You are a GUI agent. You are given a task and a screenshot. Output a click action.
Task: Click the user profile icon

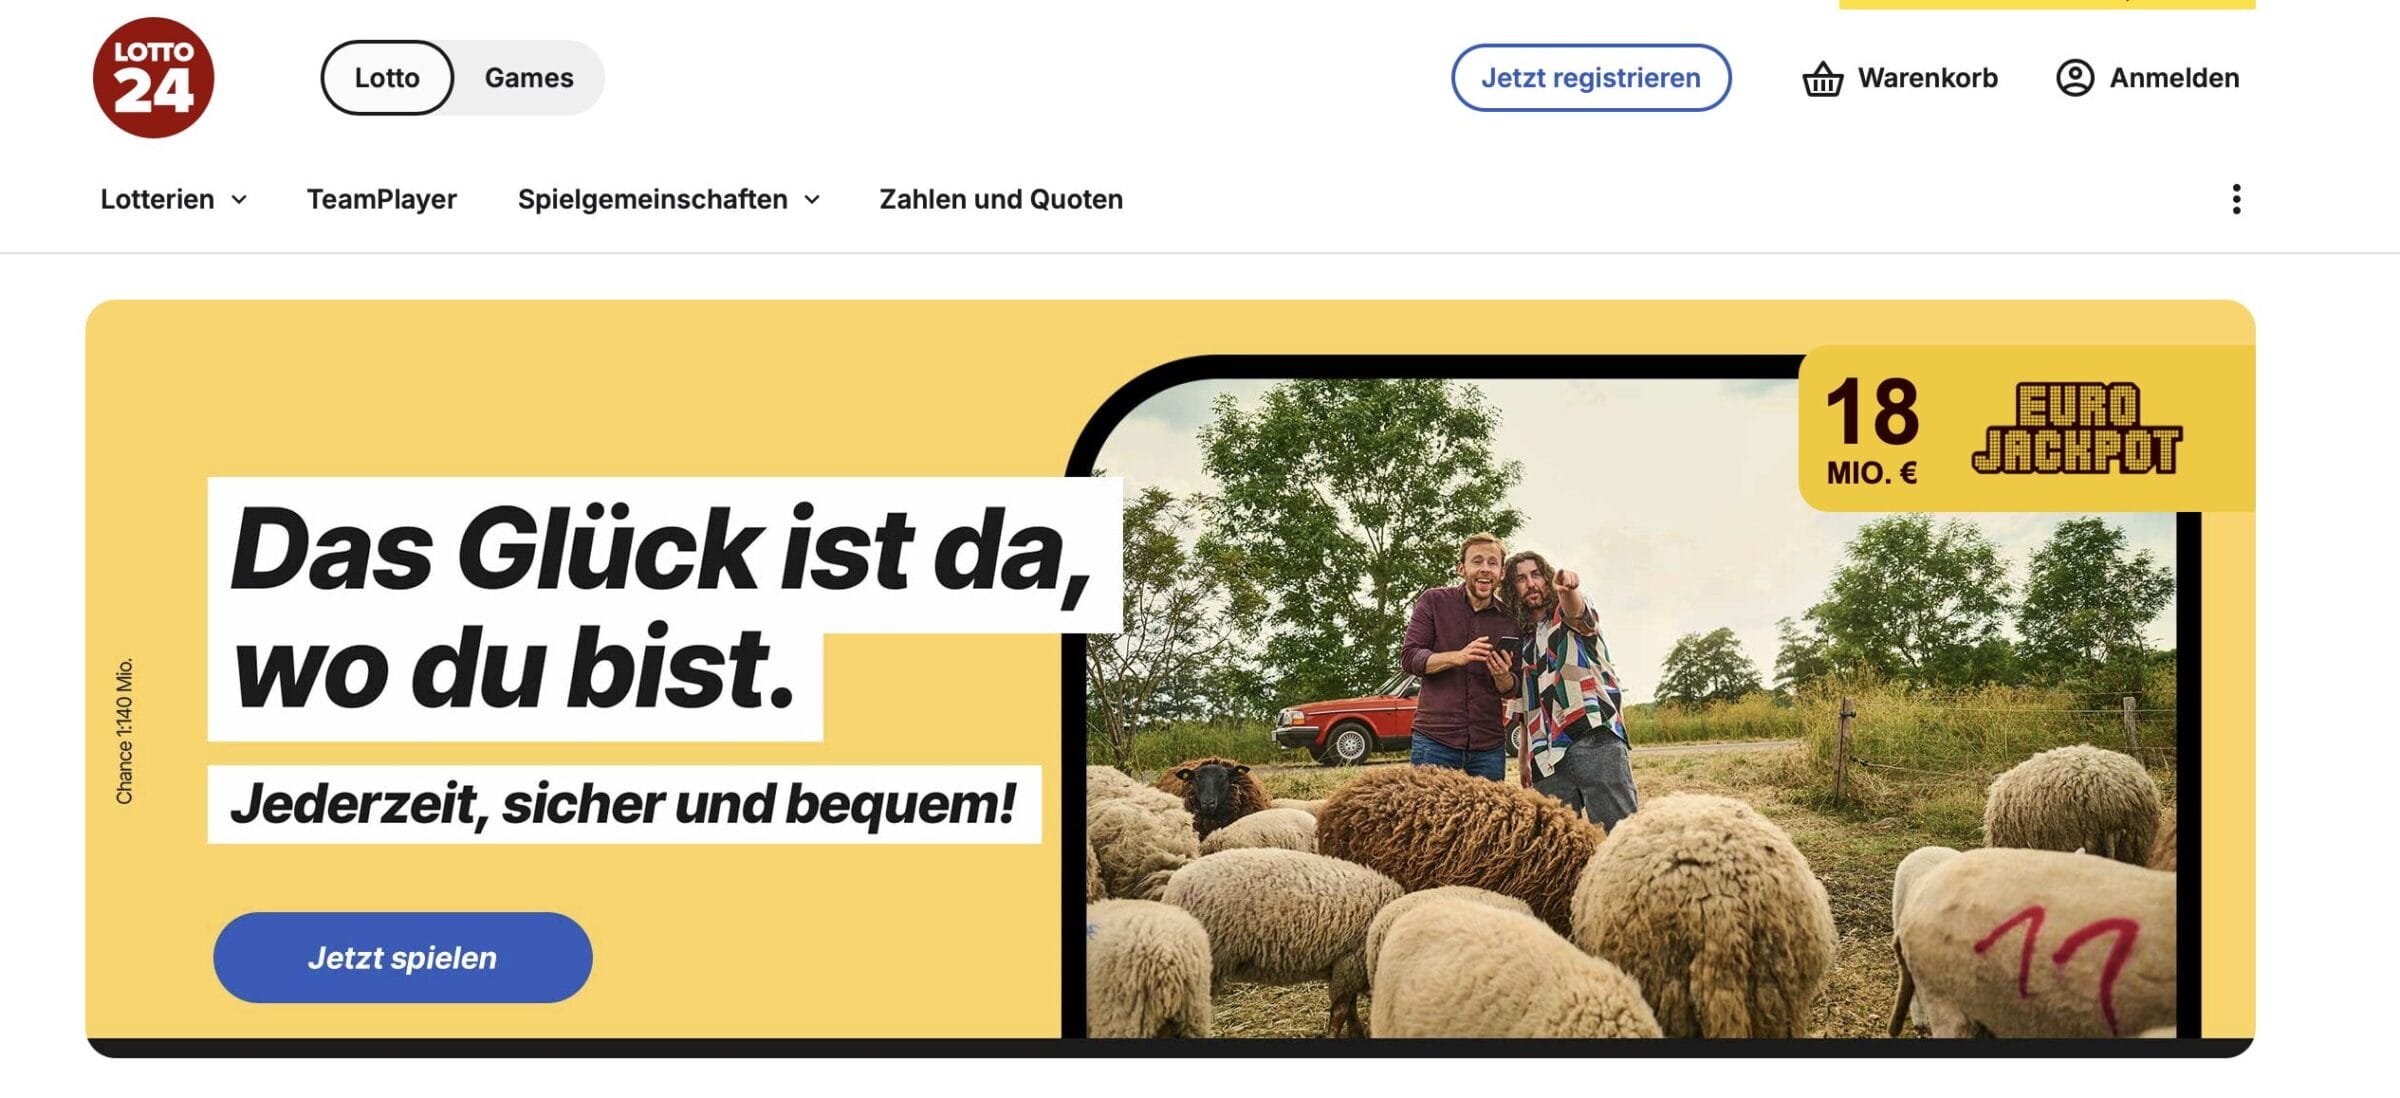click(x=2075, y=78)
